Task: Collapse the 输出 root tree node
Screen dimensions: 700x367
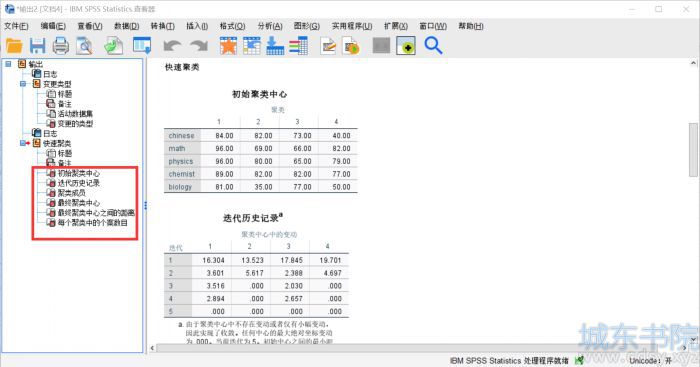Action: (8, 64)
